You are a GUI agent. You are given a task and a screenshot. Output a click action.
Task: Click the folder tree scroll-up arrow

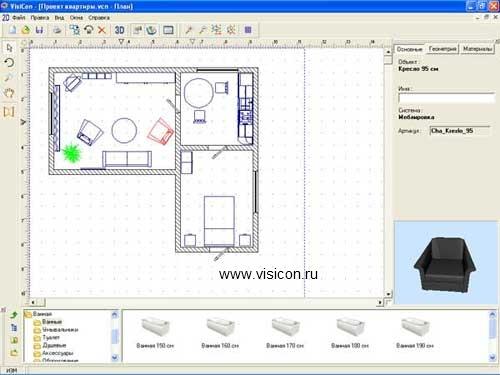coord(115,314)
